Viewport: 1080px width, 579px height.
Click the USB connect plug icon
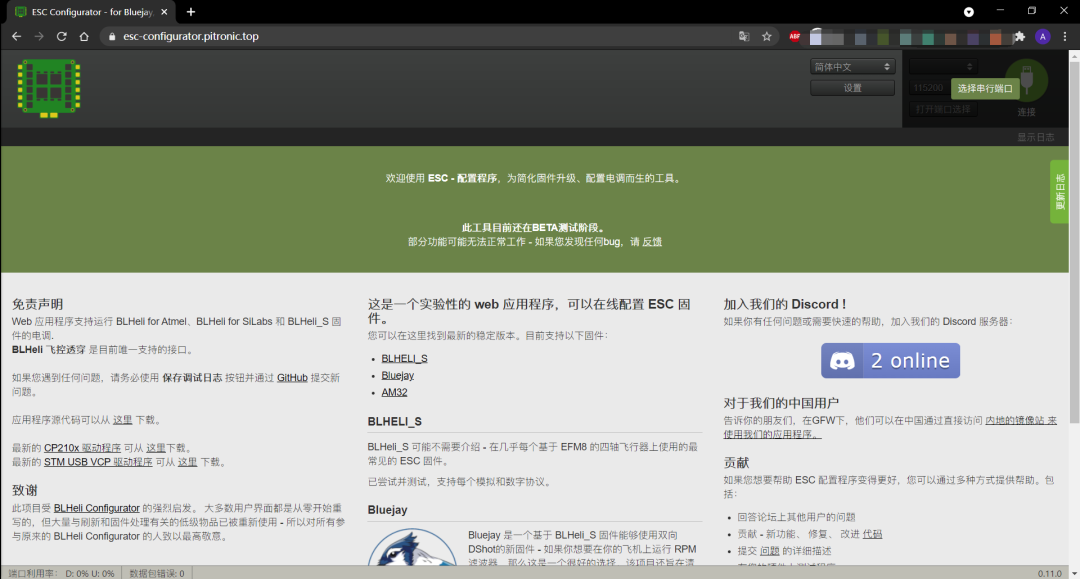(1026, 80)
